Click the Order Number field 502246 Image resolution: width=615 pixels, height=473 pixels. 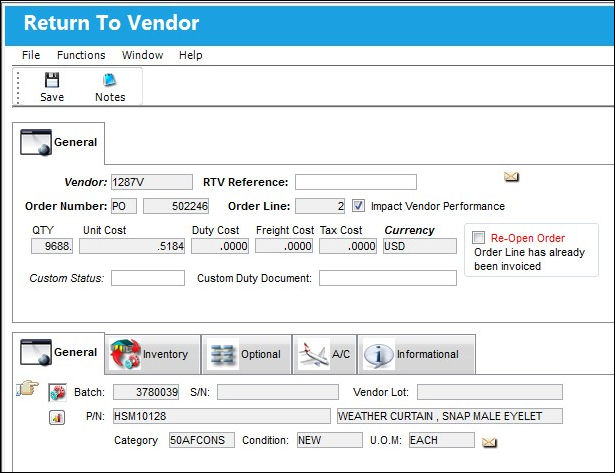pyautogui.click(x=176, y=206)
